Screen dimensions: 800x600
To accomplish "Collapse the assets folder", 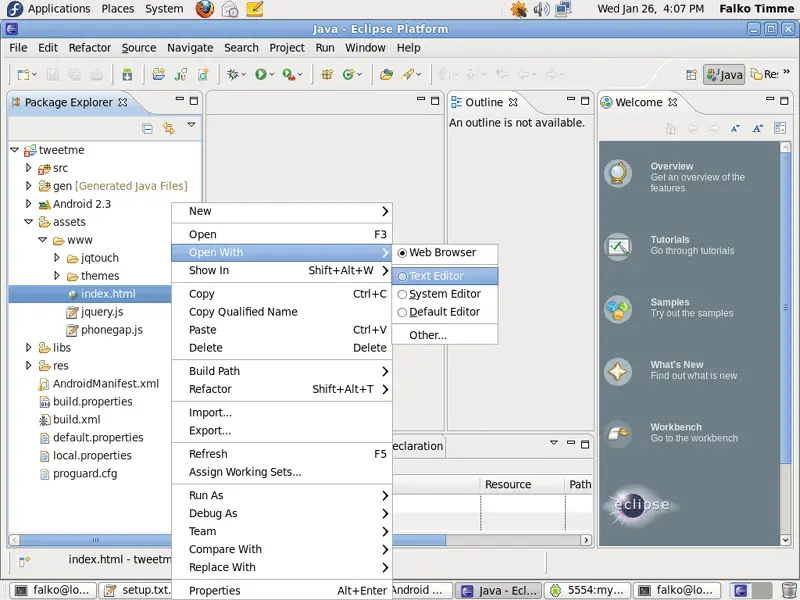I will [x=29, y=222].
